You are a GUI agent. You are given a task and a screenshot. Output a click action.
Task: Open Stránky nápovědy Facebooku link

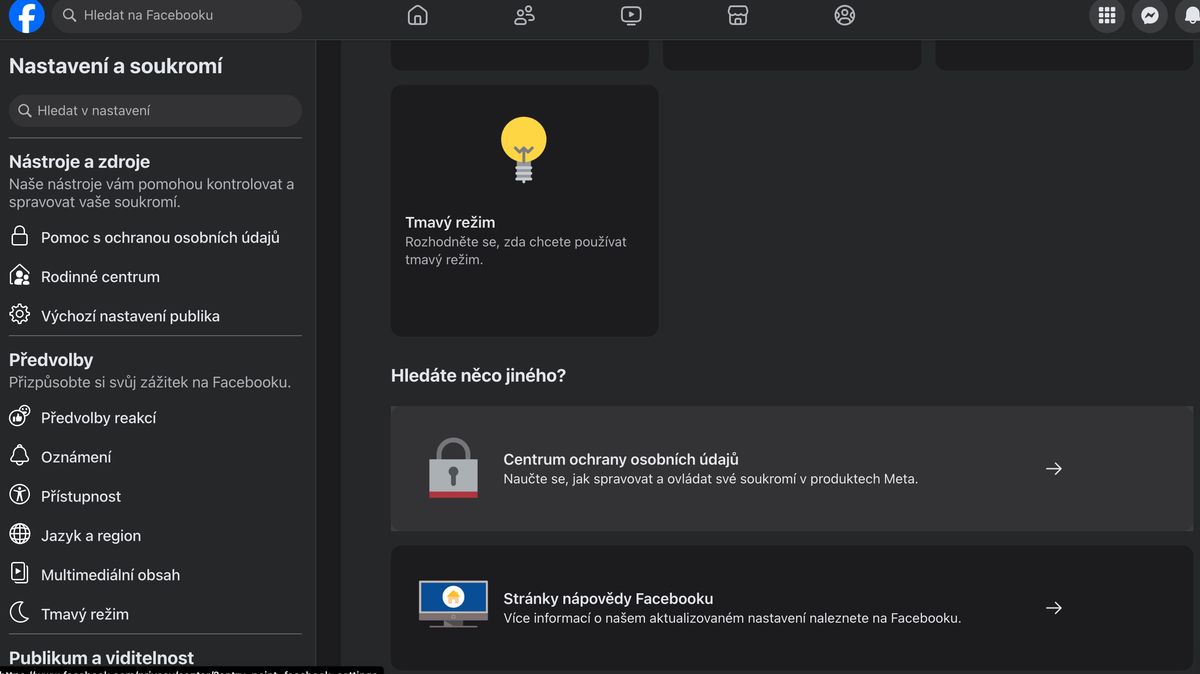(608, 599)
